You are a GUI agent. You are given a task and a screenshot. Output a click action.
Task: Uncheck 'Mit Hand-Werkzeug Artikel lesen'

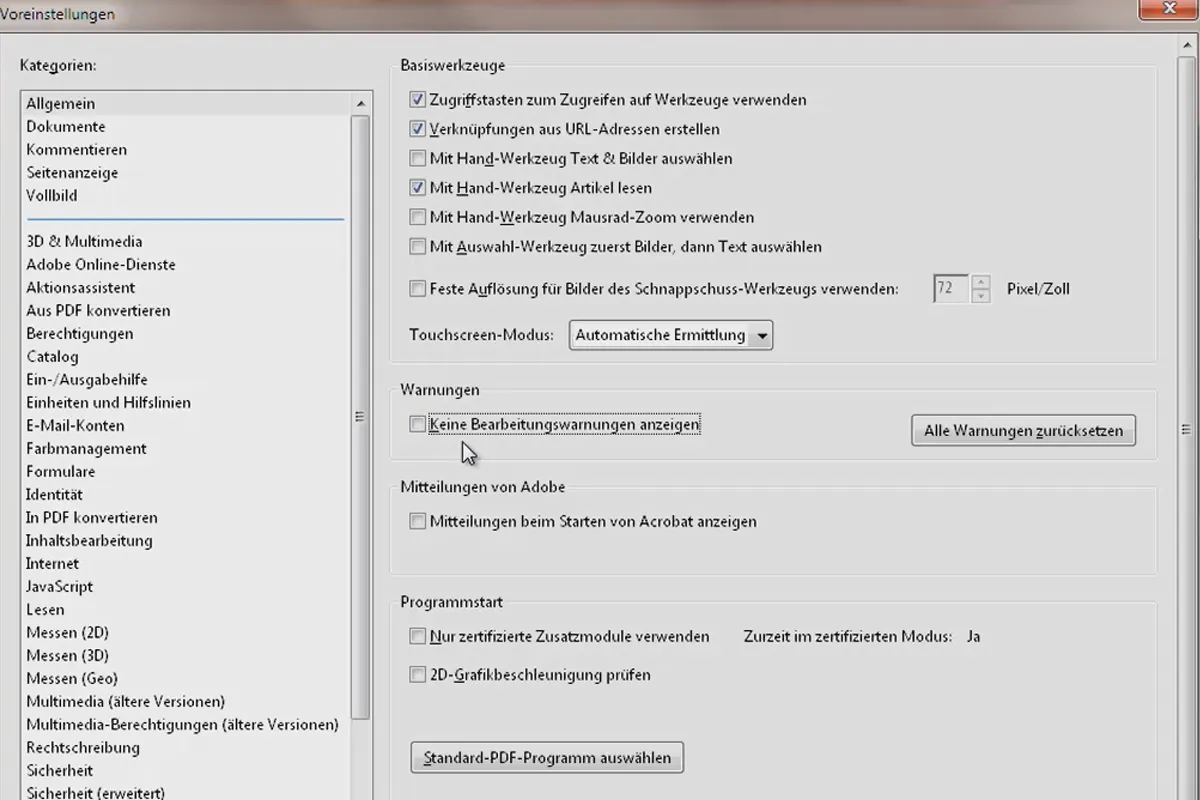click(417, 187)
